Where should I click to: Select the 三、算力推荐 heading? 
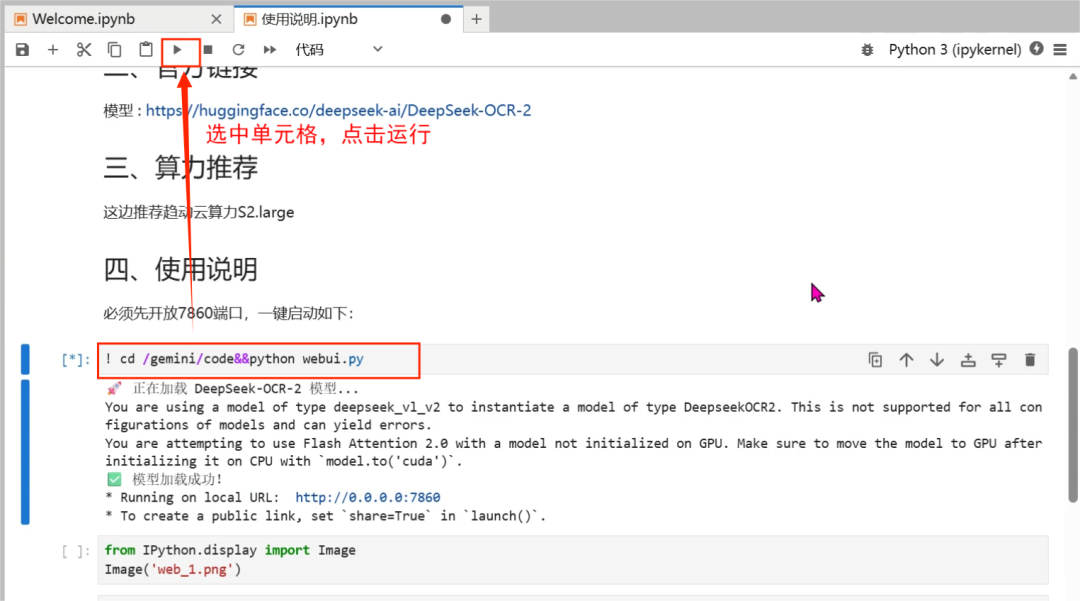tap(180, 167)
